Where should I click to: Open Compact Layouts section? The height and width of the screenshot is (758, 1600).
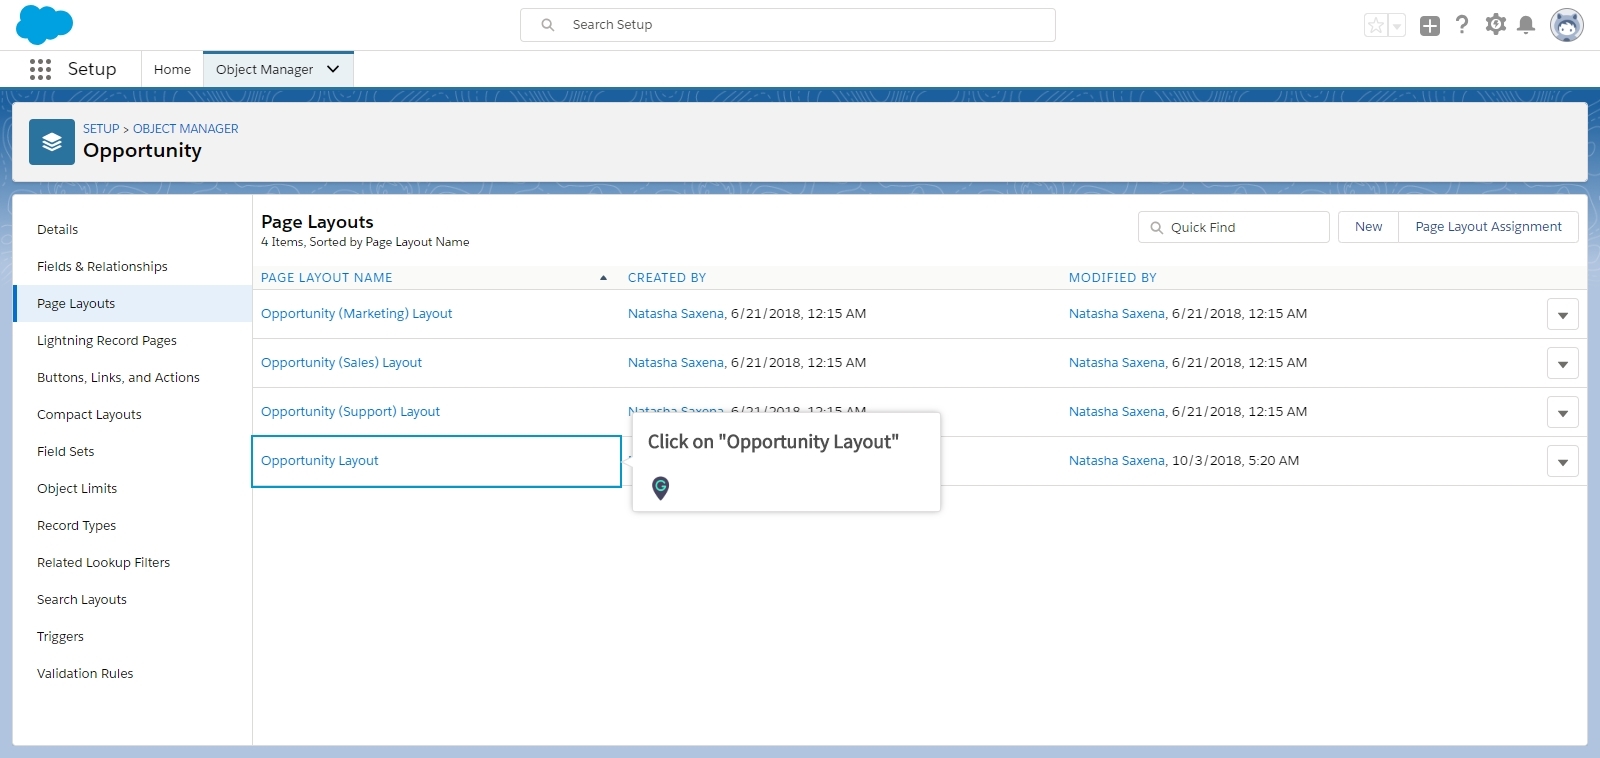(89, 415)
